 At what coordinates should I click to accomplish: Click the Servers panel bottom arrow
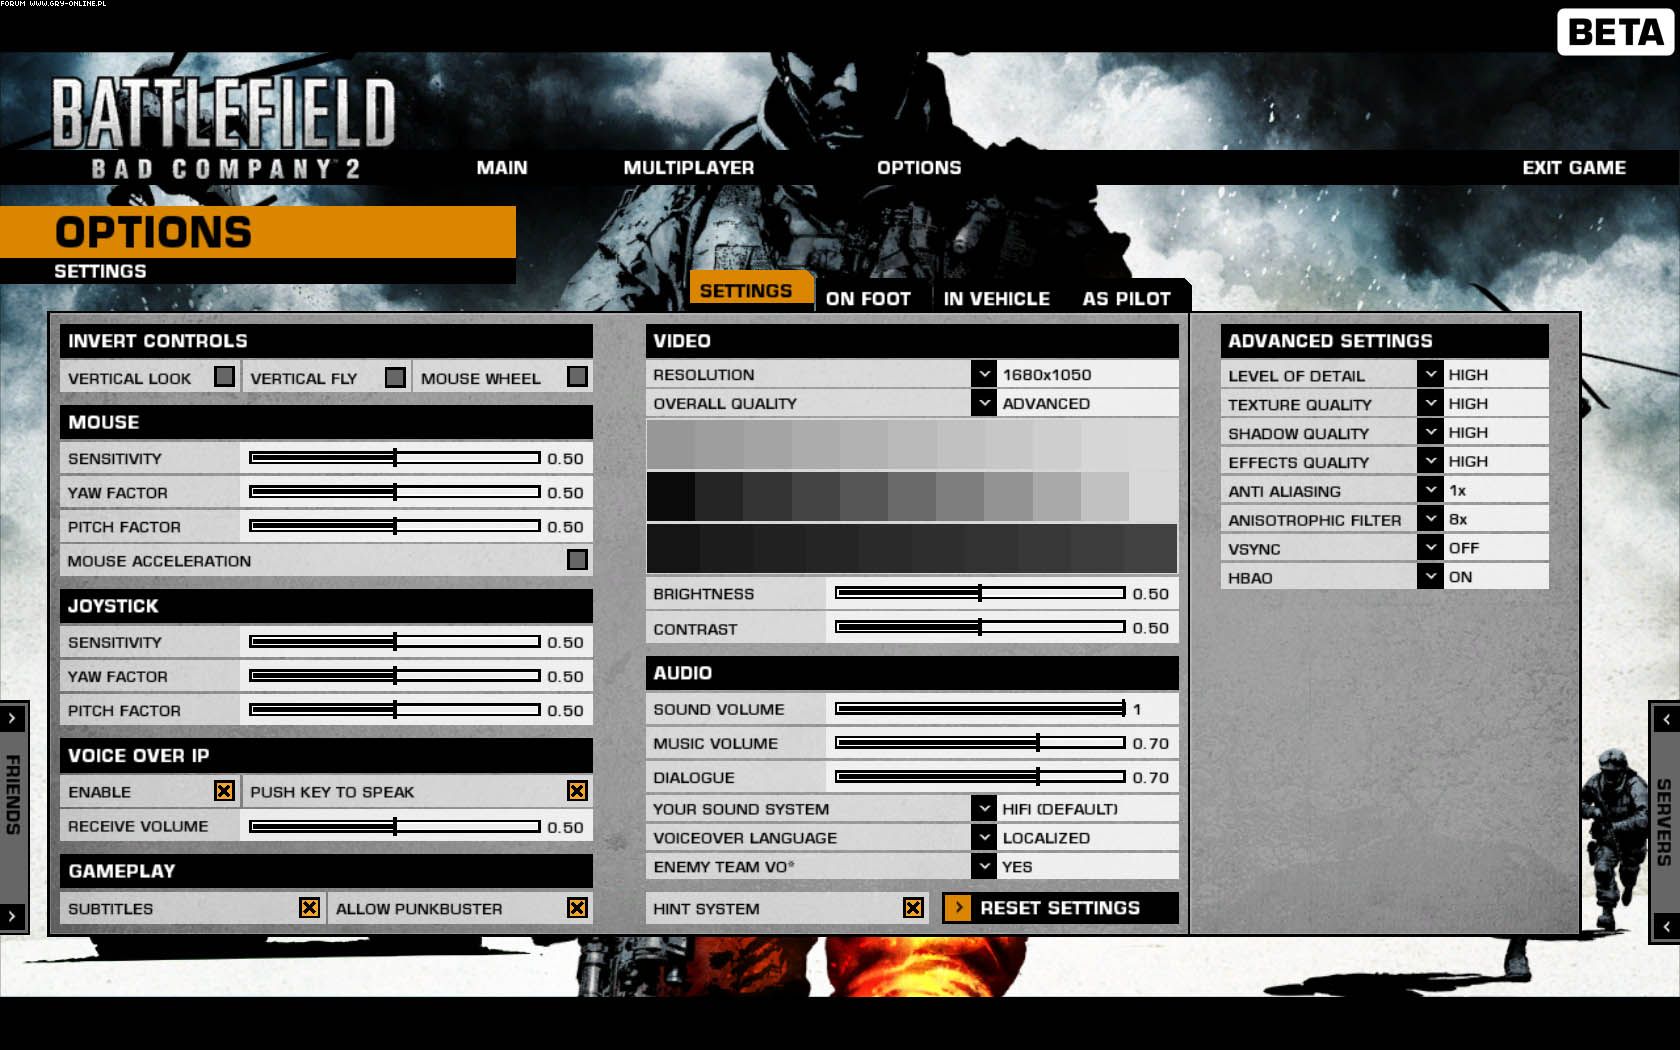[1666, 926]
